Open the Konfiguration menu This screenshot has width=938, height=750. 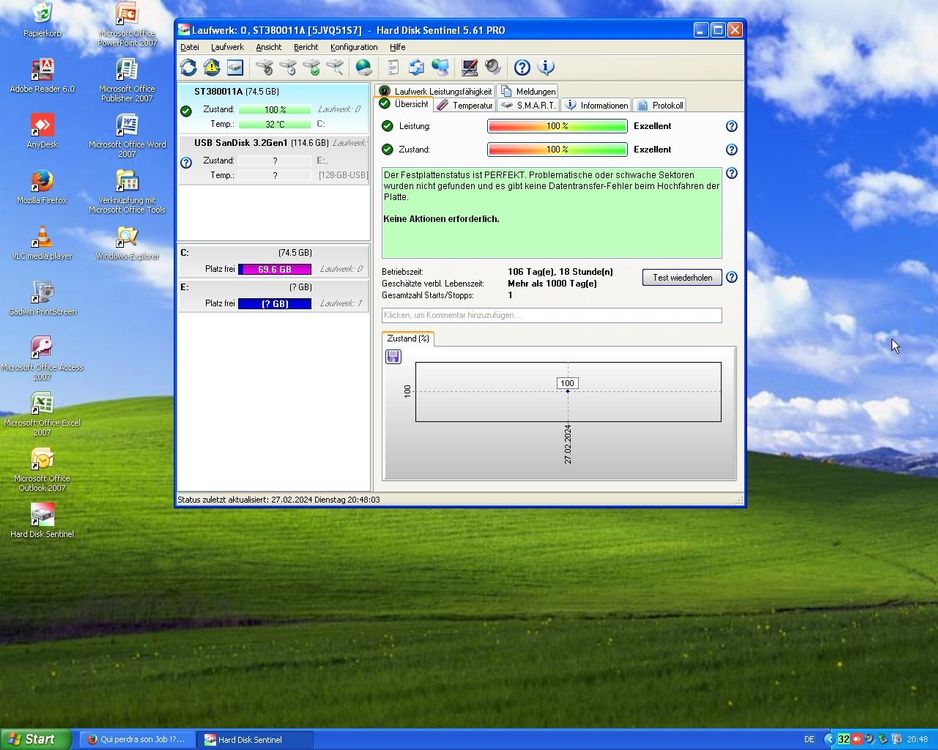click(354, 47)
